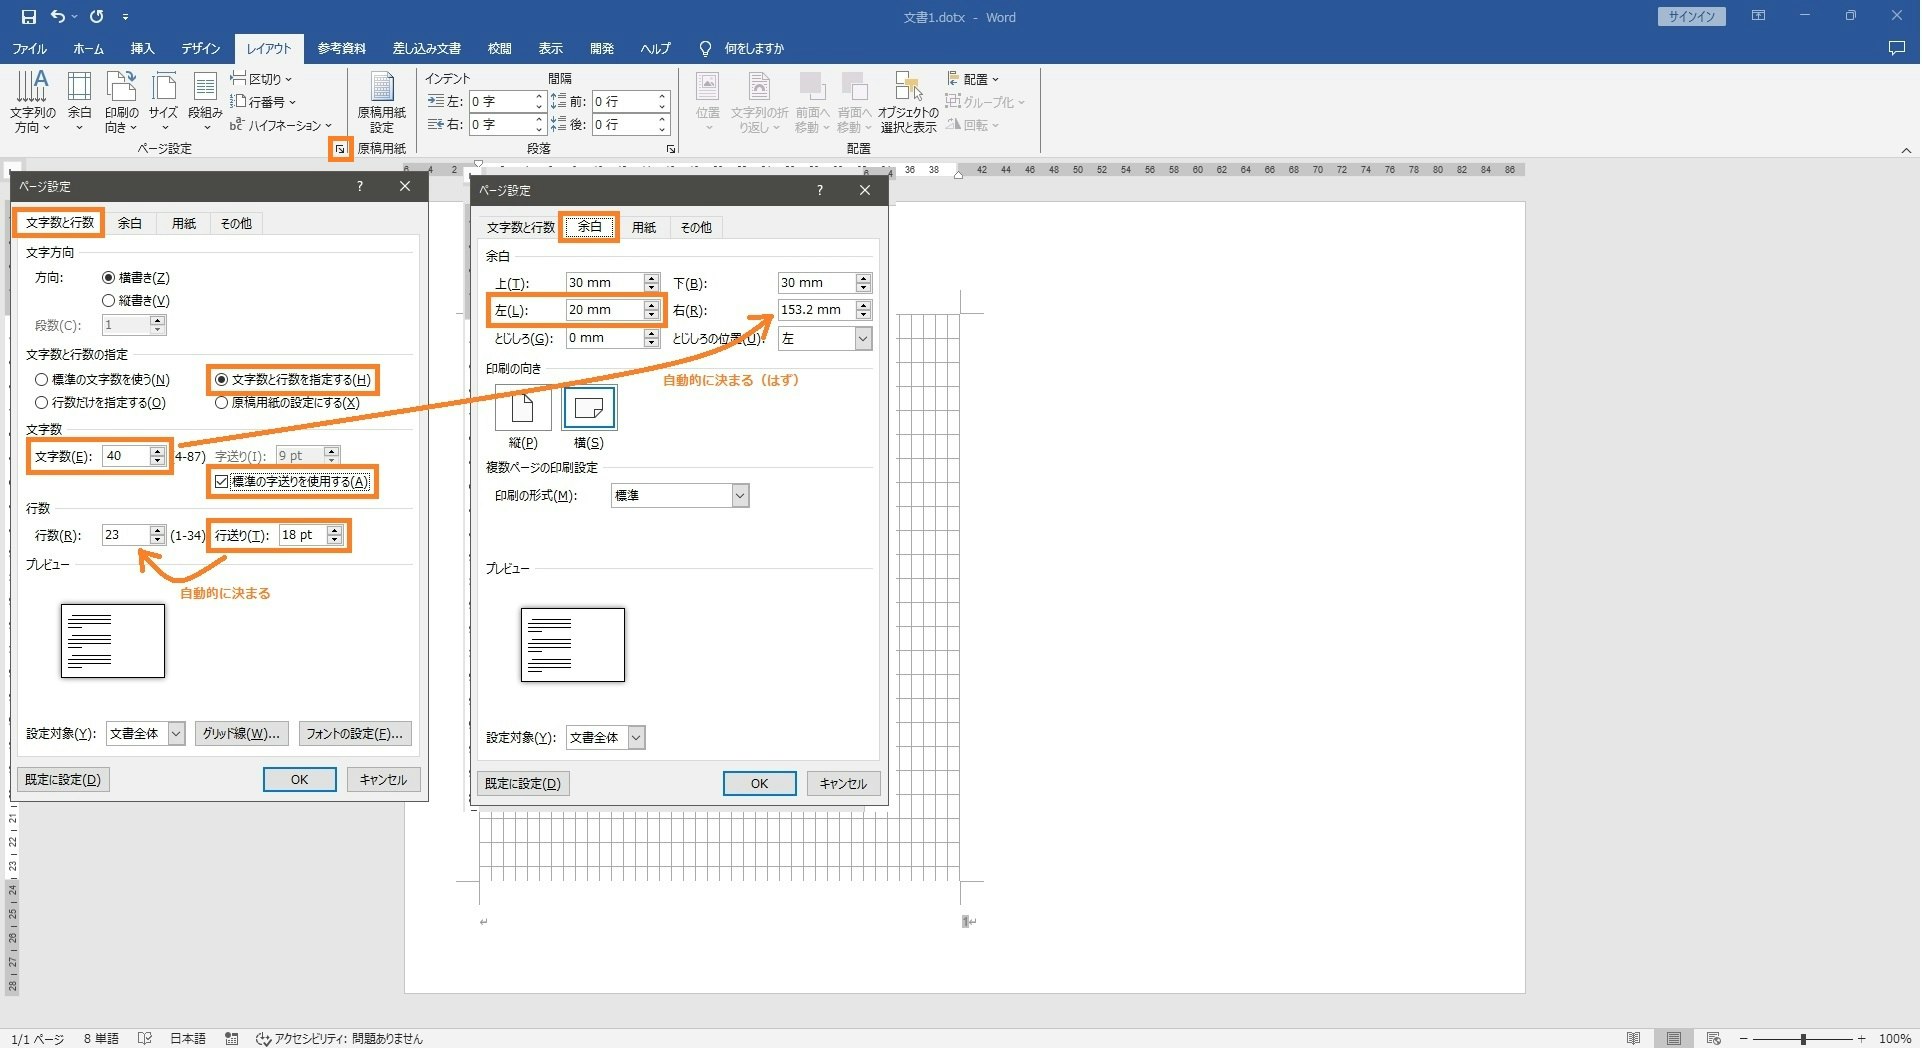Switch to read mode view in status bar

point(1634,1038)
